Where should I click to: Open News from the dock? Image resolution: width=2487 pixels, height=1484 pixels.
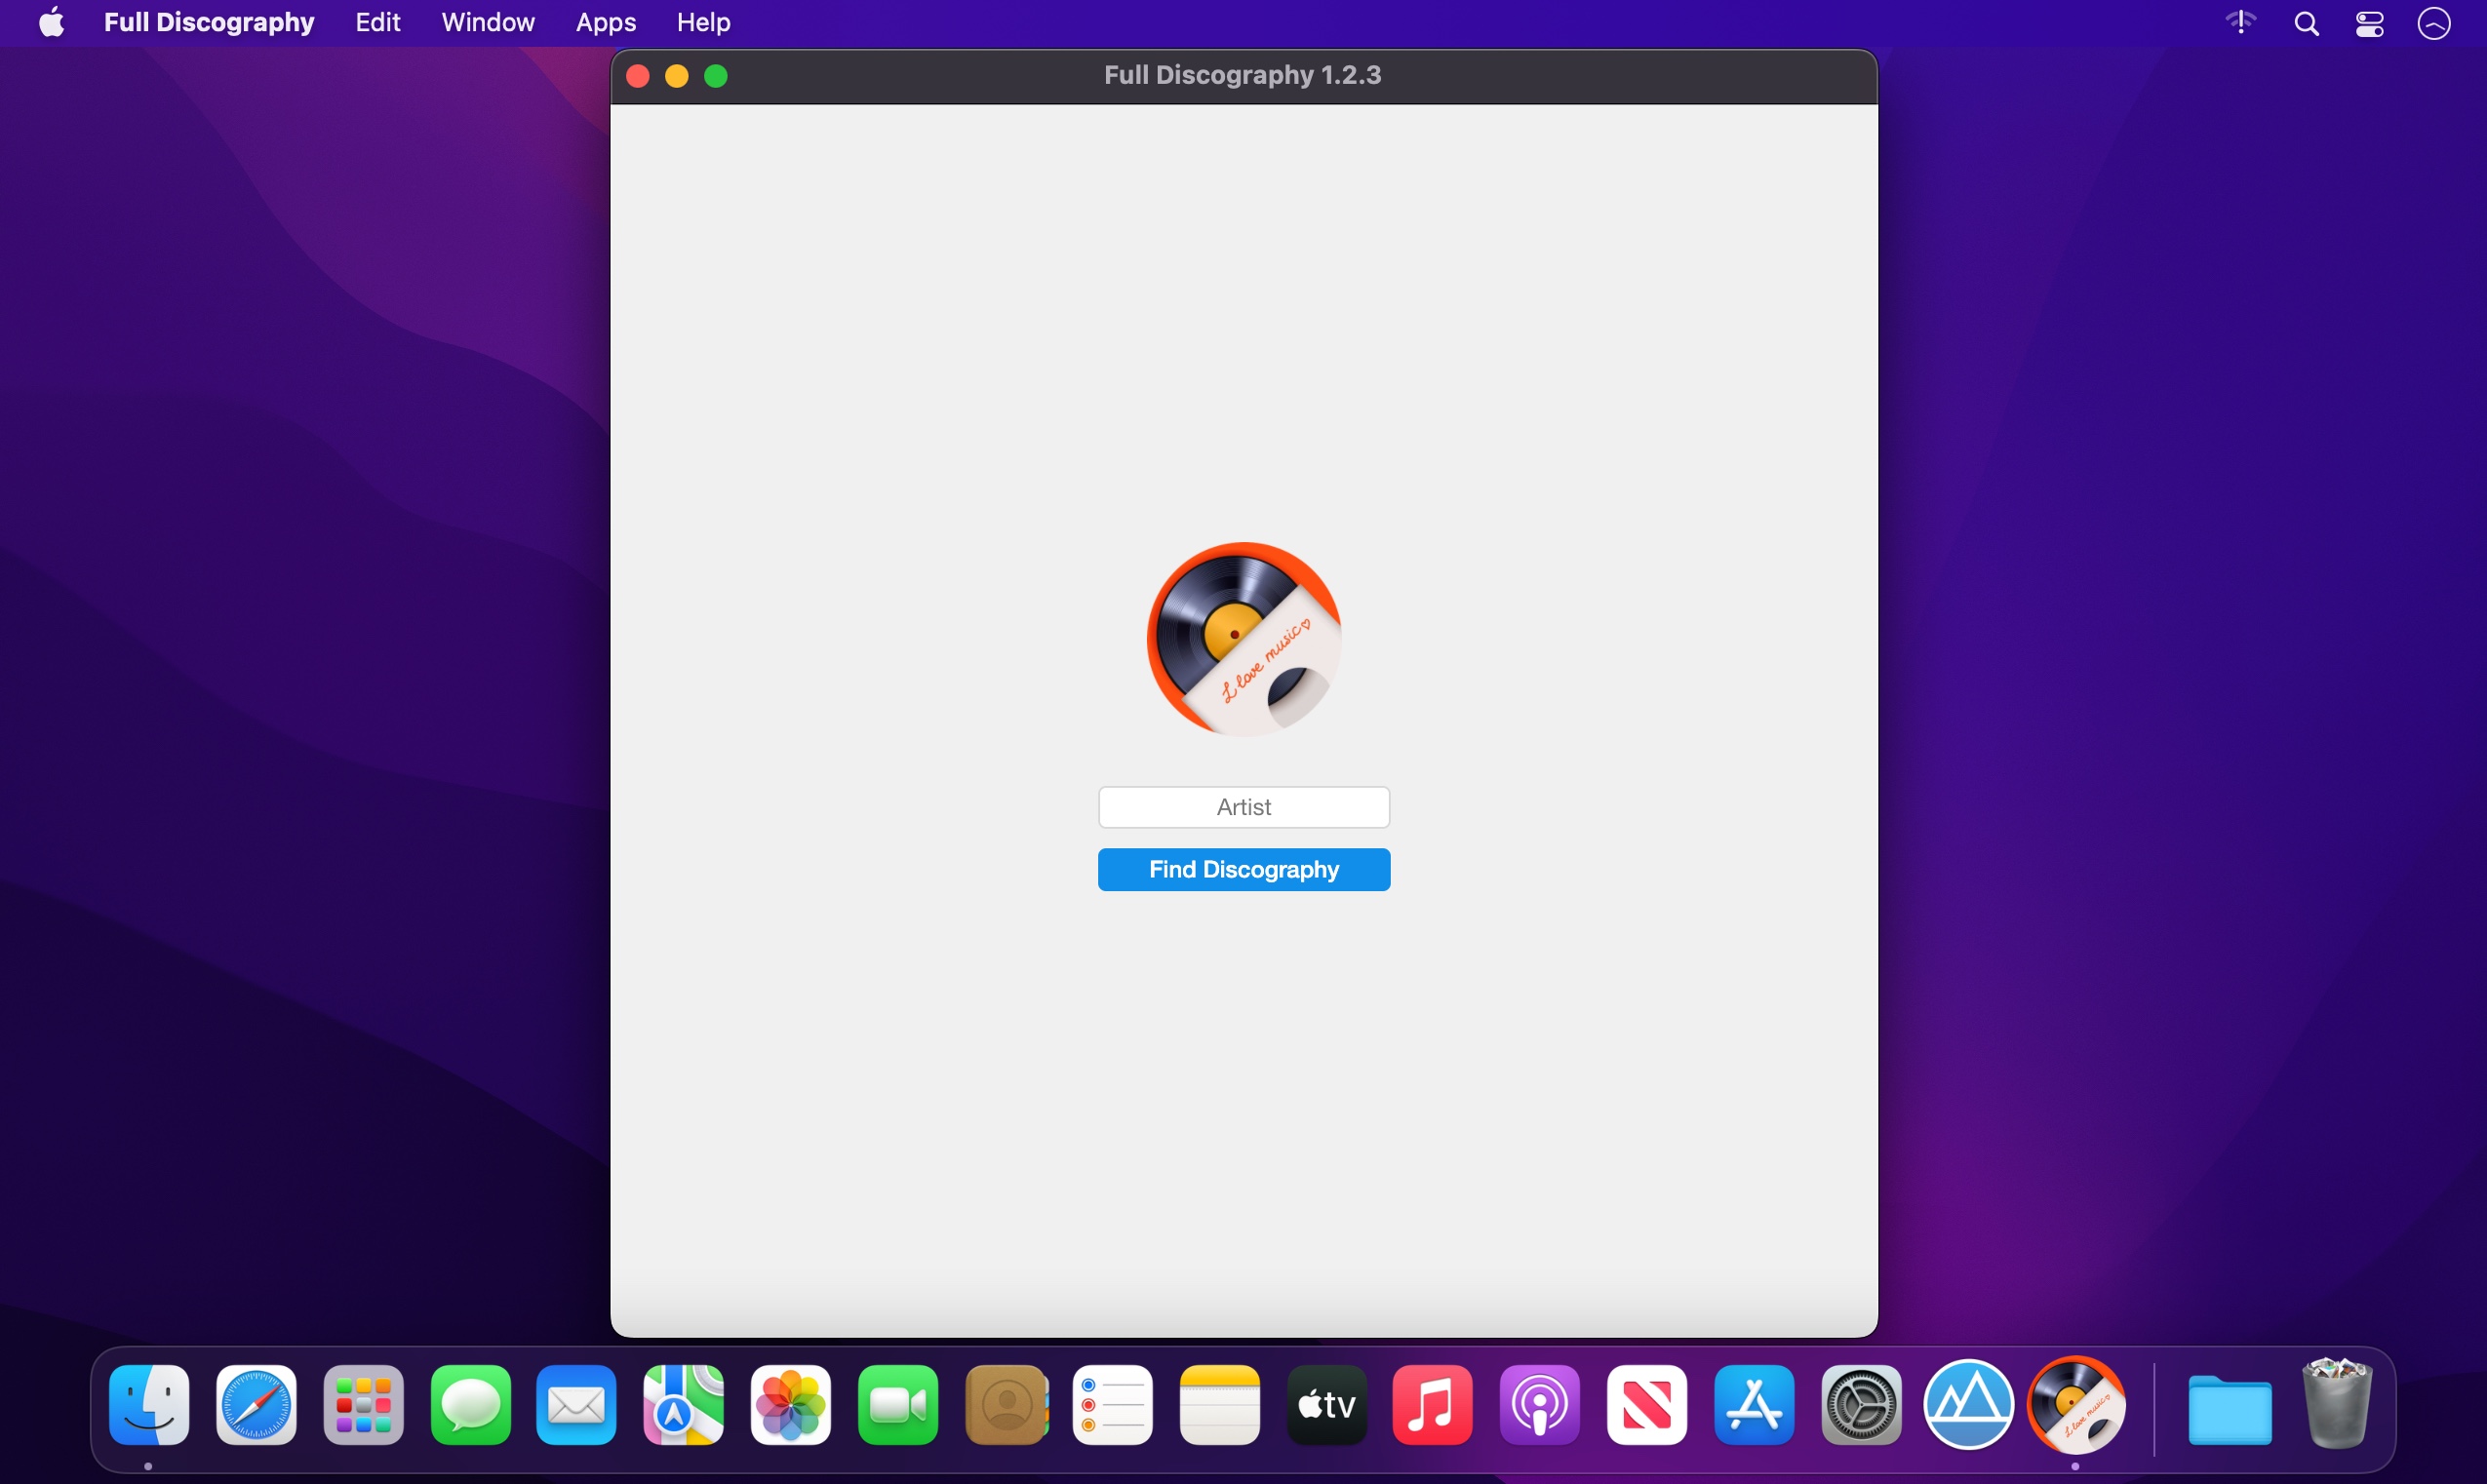(x=1647, y=1405)
